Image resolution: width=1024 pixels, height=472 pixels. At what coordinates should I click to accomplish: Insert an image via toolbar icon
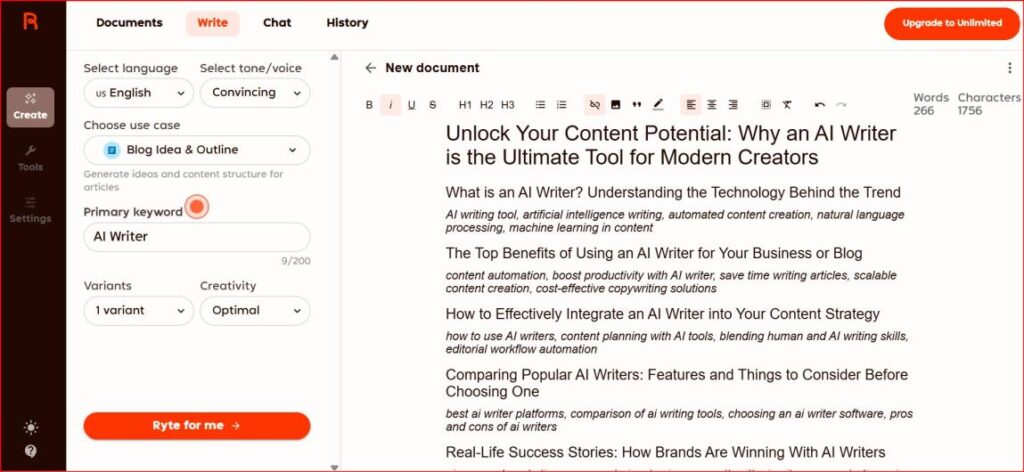point(615,104)
